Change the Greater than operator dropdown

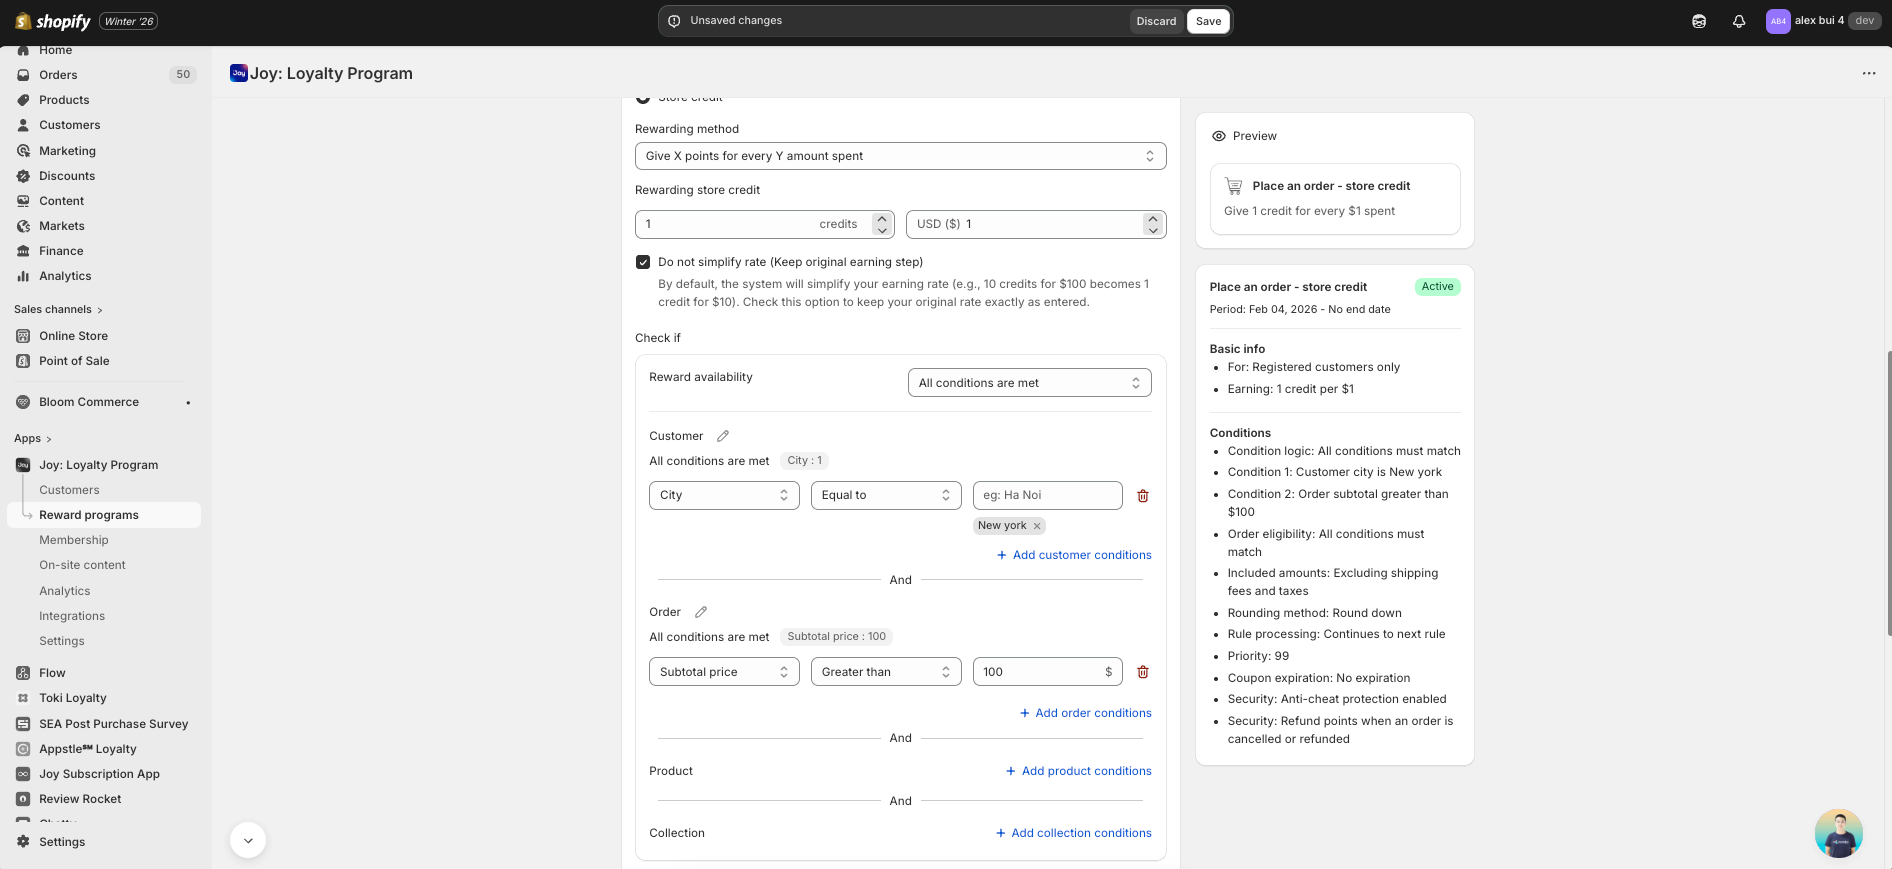(885, 672)
